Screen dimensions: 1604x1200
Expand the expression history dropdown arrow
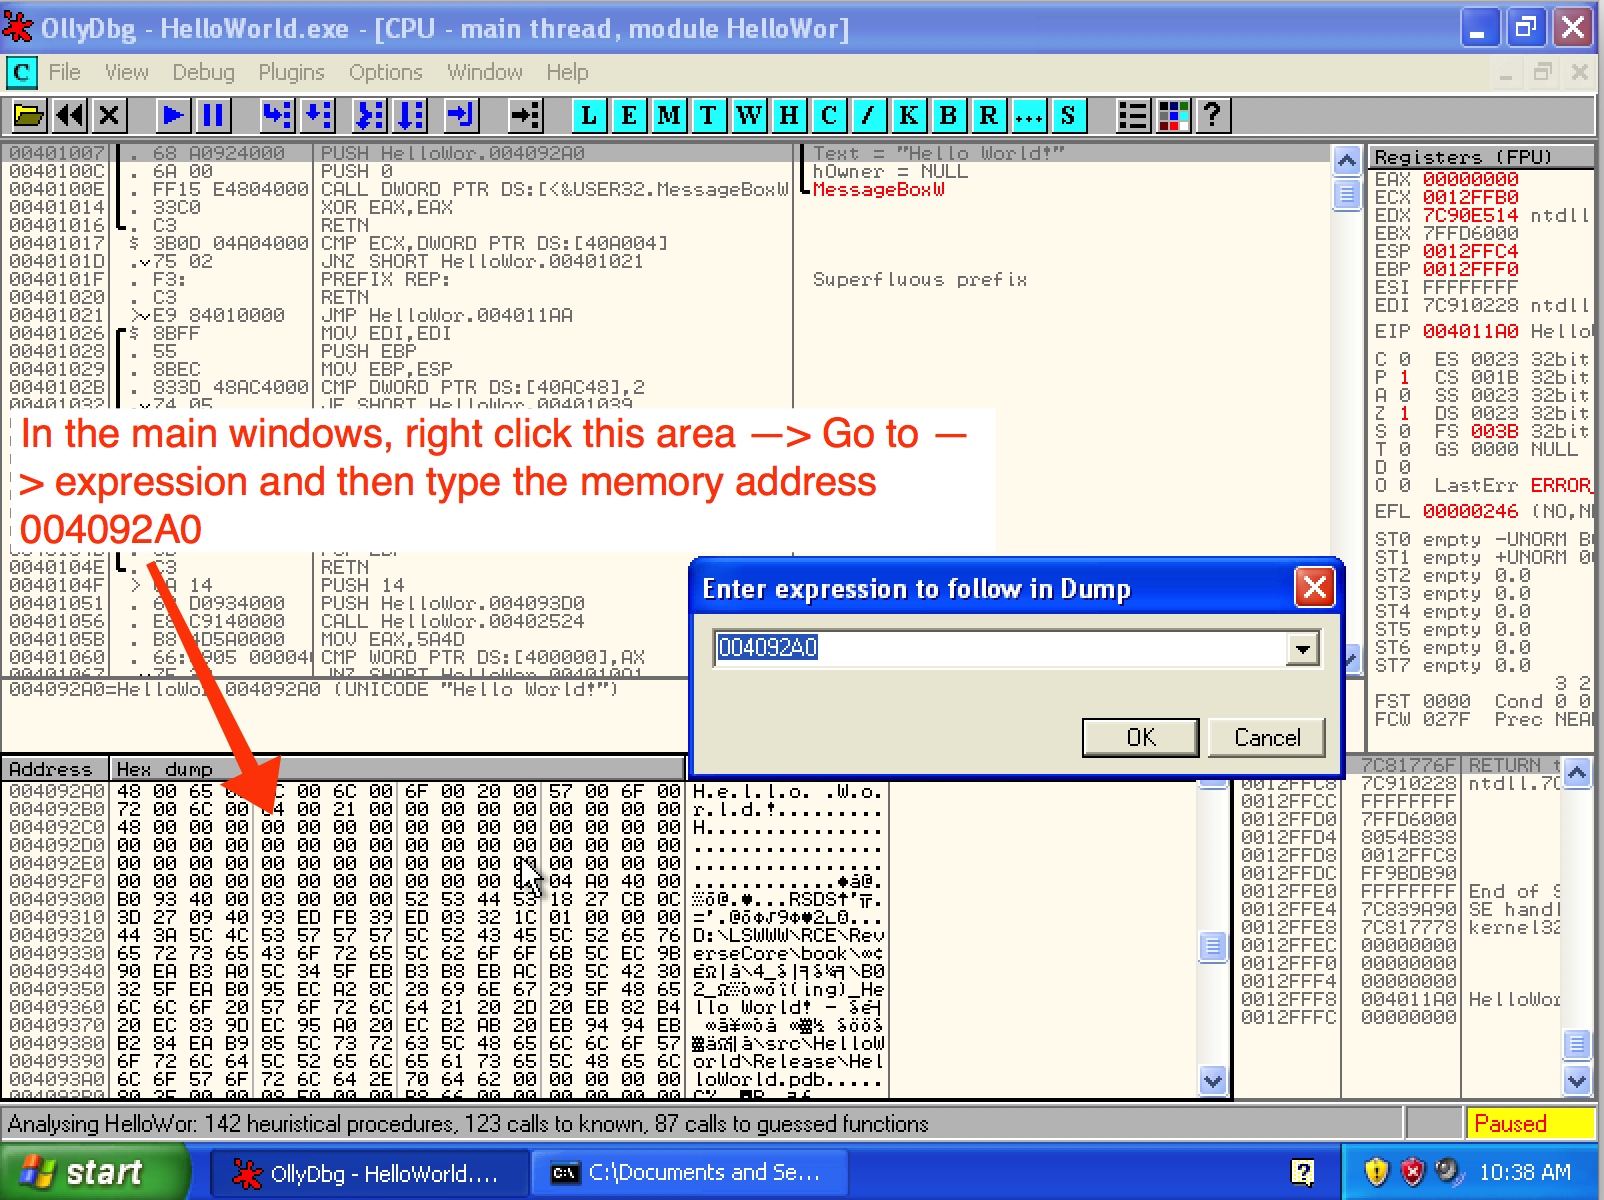(x=1302, y=649)
